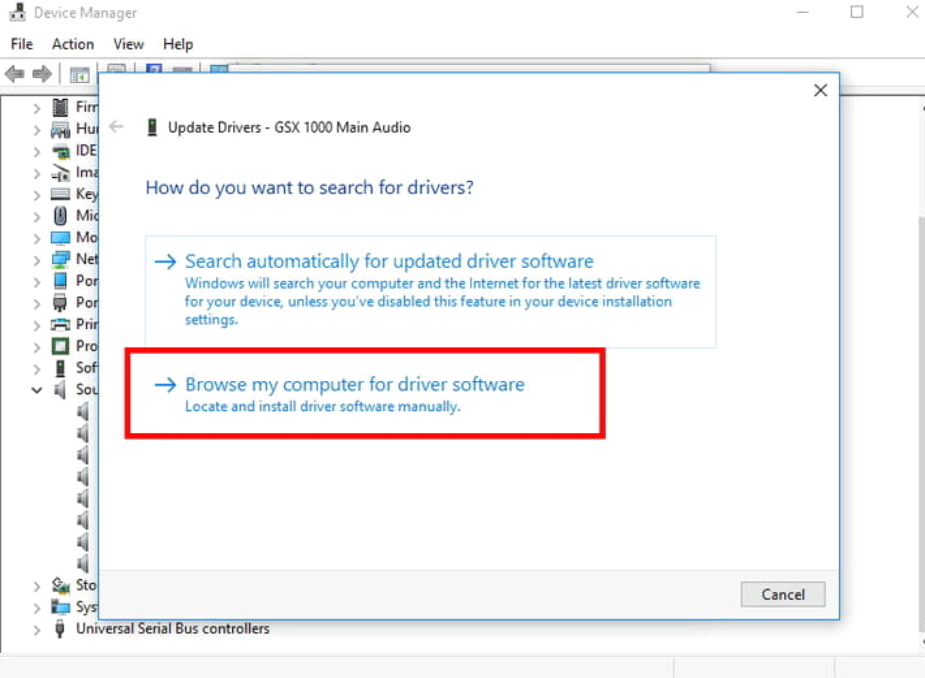Expand the System devices node
Viewport: 925px width, 678px height.
click(36, 606)
